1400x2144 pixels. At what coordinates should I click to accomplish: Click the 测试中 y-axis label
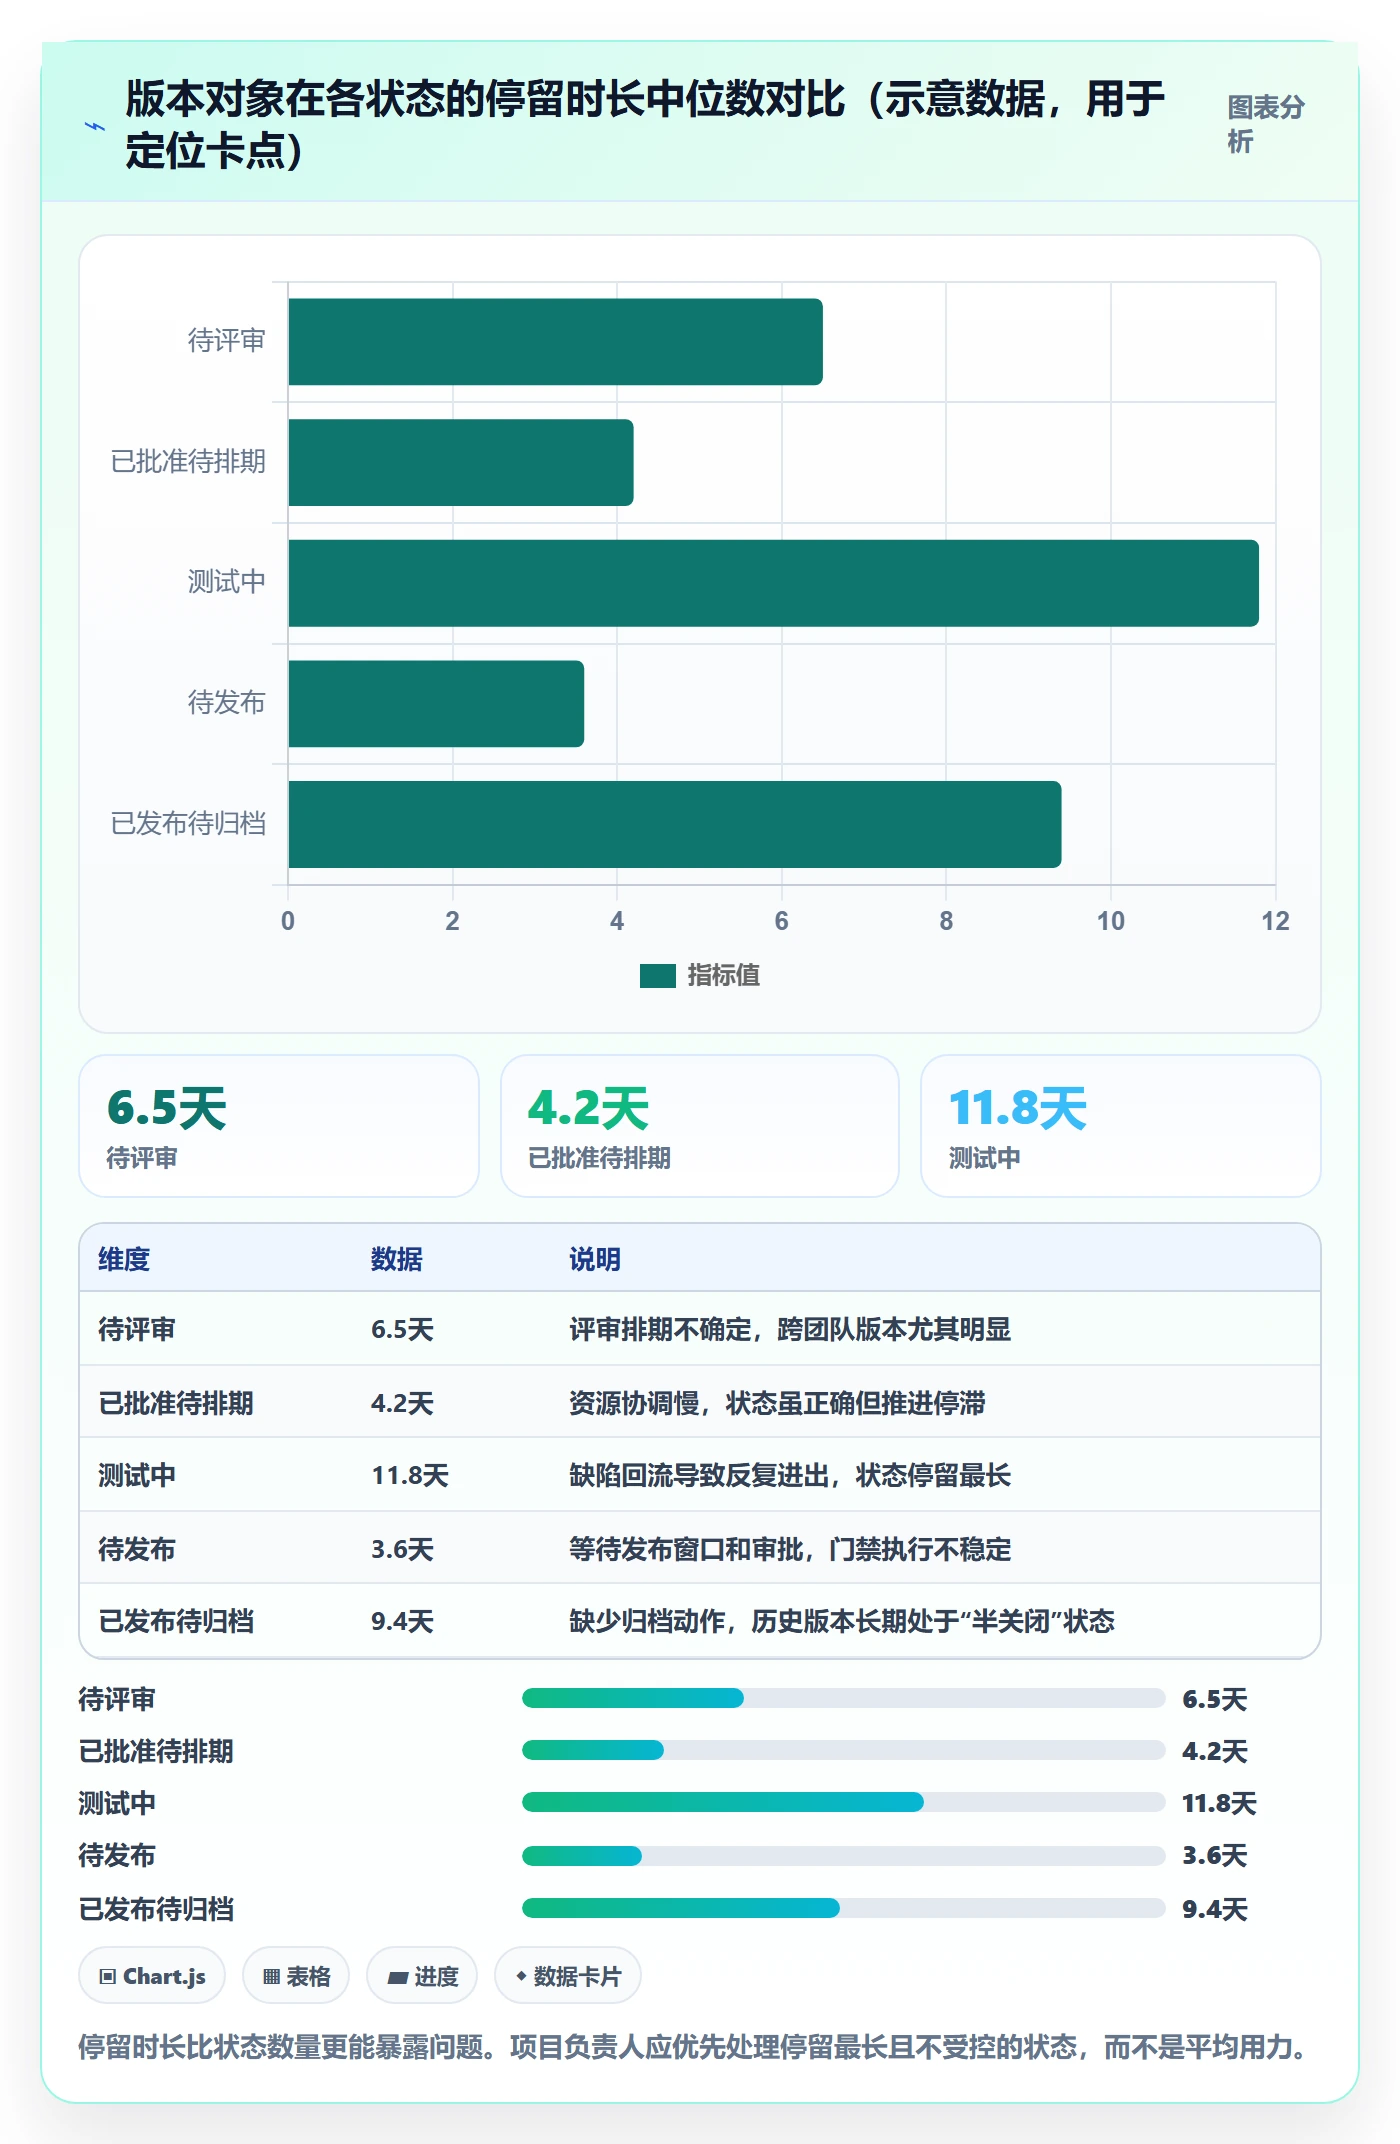click(x=227, y=581)
